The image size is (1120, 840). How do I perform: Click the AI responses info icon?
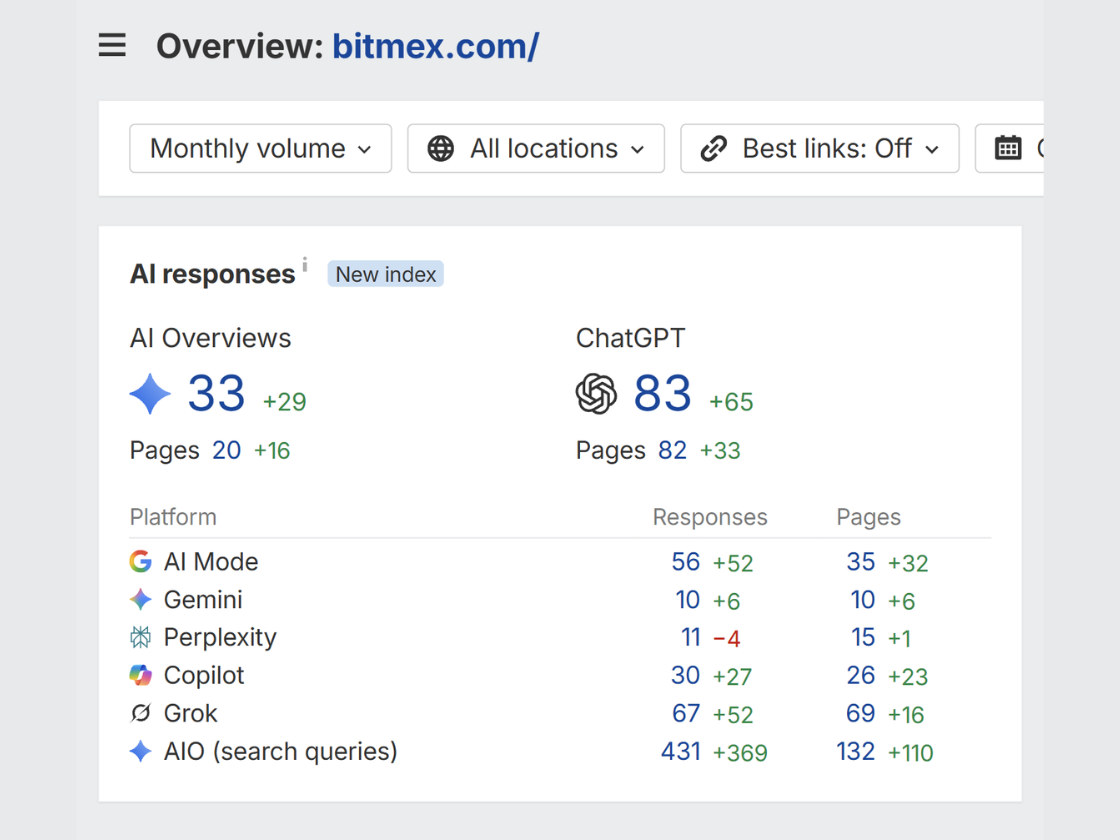coord(304,264)
